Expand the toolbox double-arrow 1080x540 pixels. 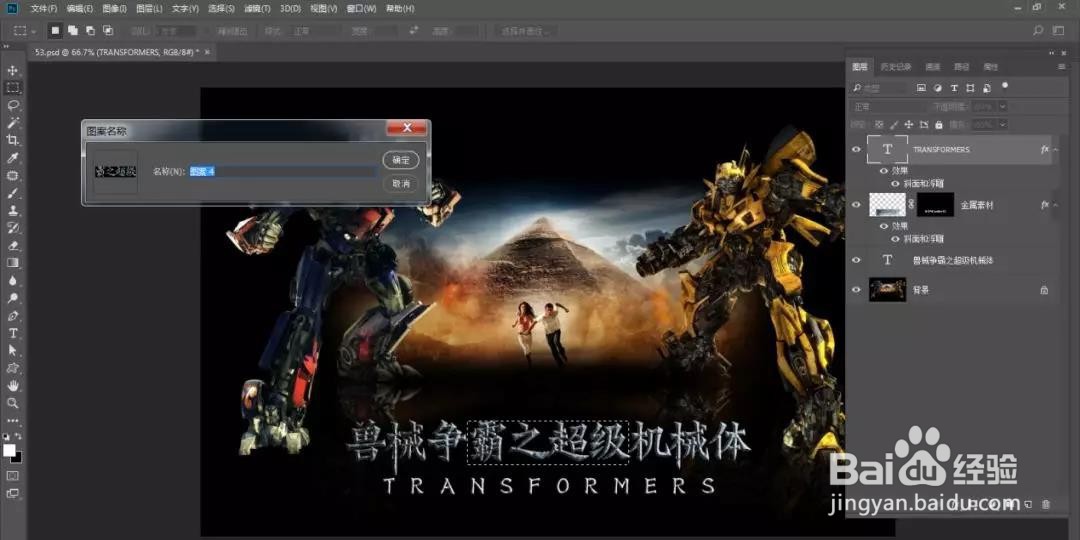point(7,47)
